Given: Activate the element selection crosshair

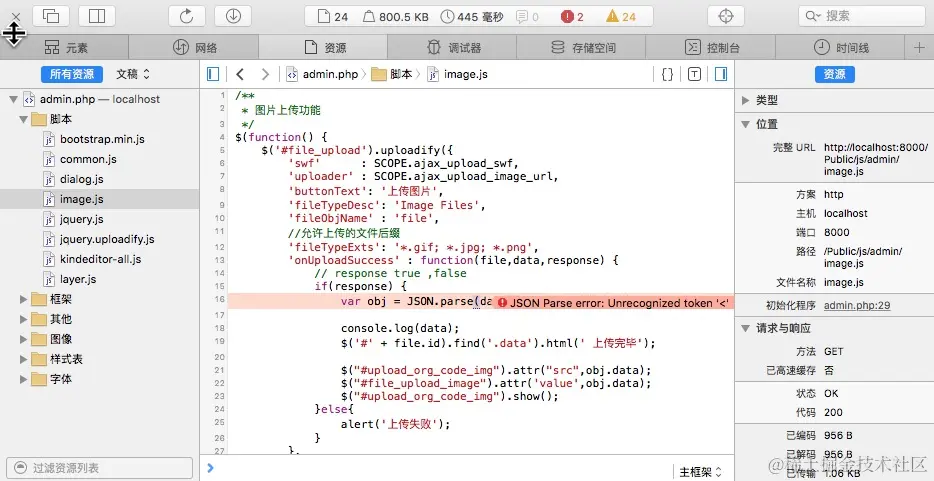Looking at the screenshot, I should coord(726,16).
